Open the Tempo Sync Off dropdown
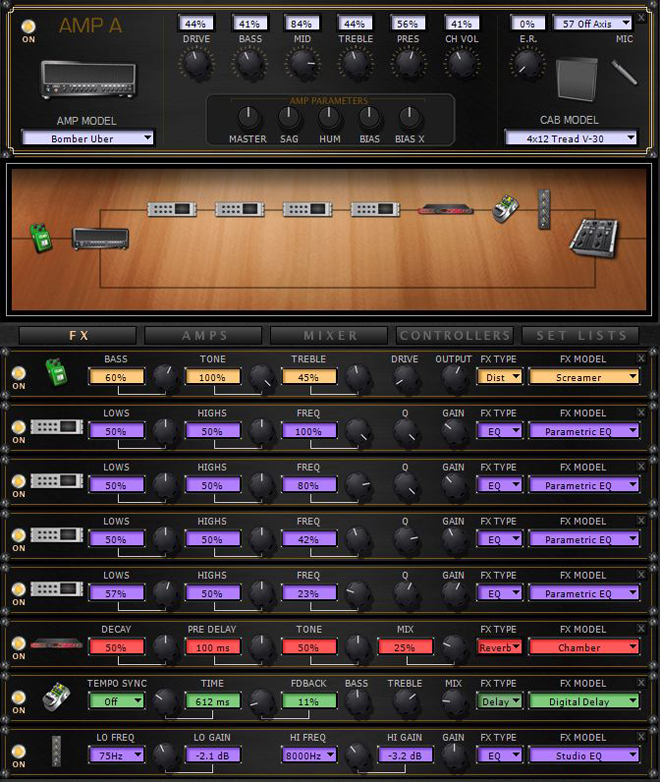The height and width of the screenshot is (782, 660). pos(116,701)
